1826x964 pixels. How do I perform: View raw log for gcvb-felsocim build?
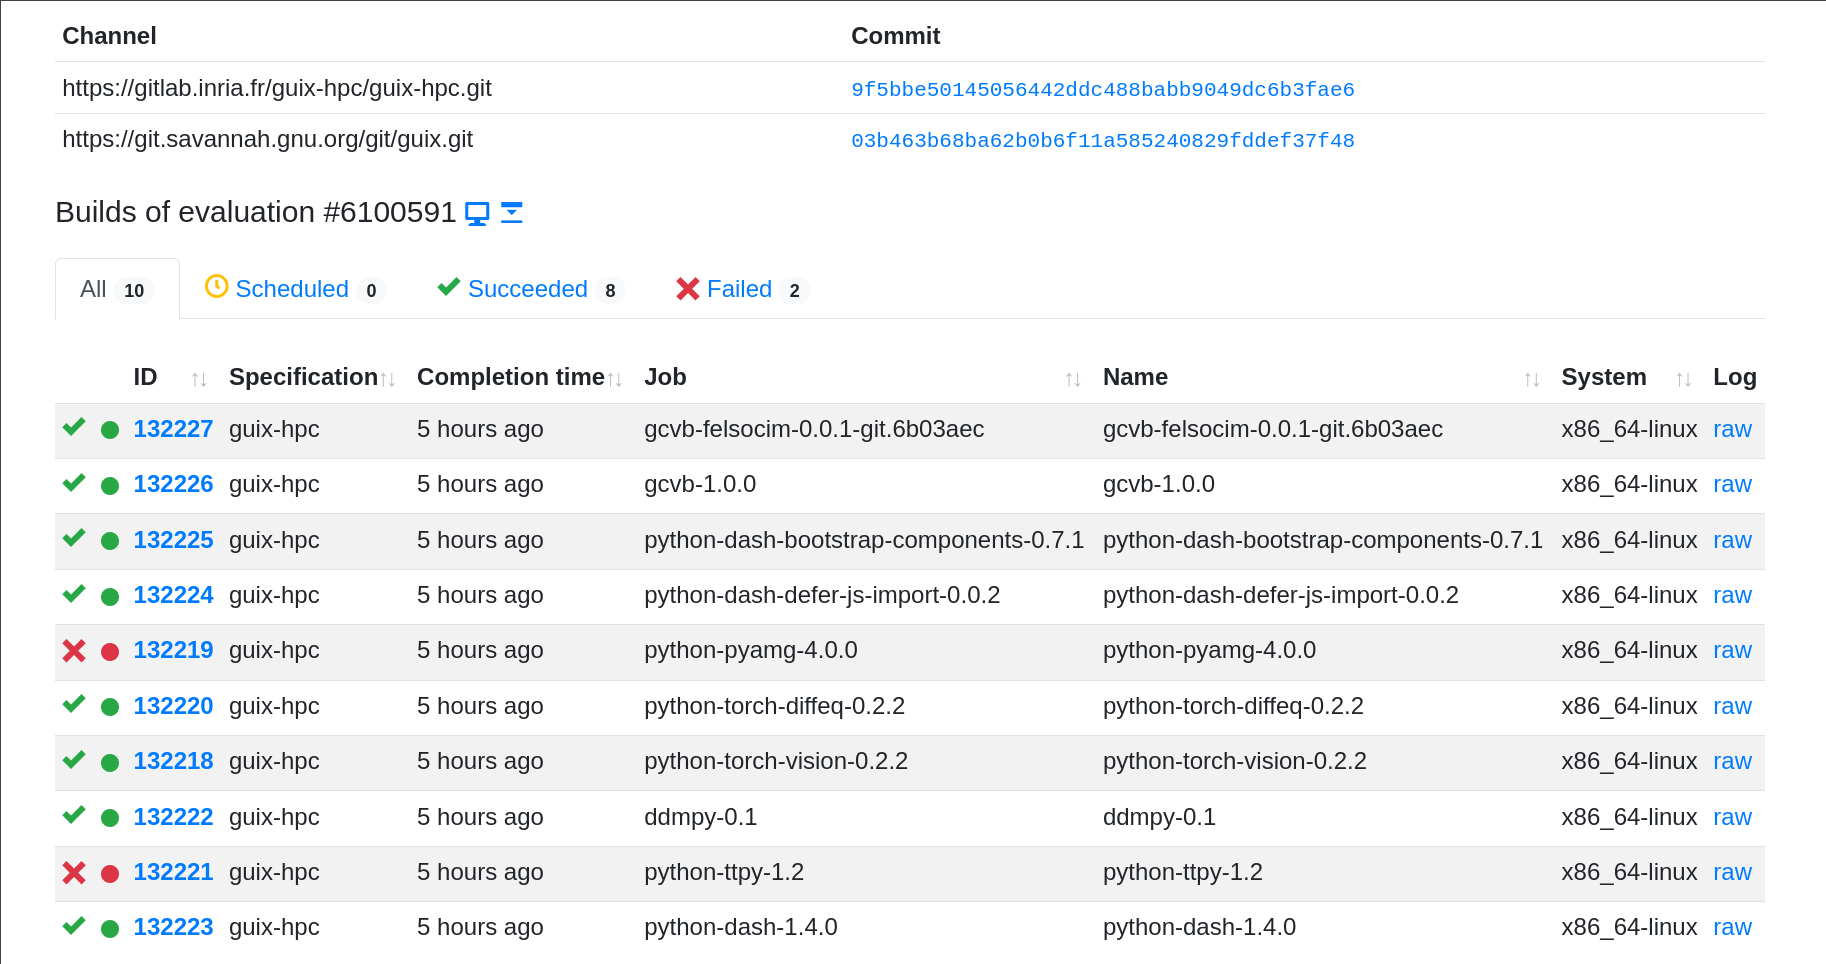pos(1732,429)
